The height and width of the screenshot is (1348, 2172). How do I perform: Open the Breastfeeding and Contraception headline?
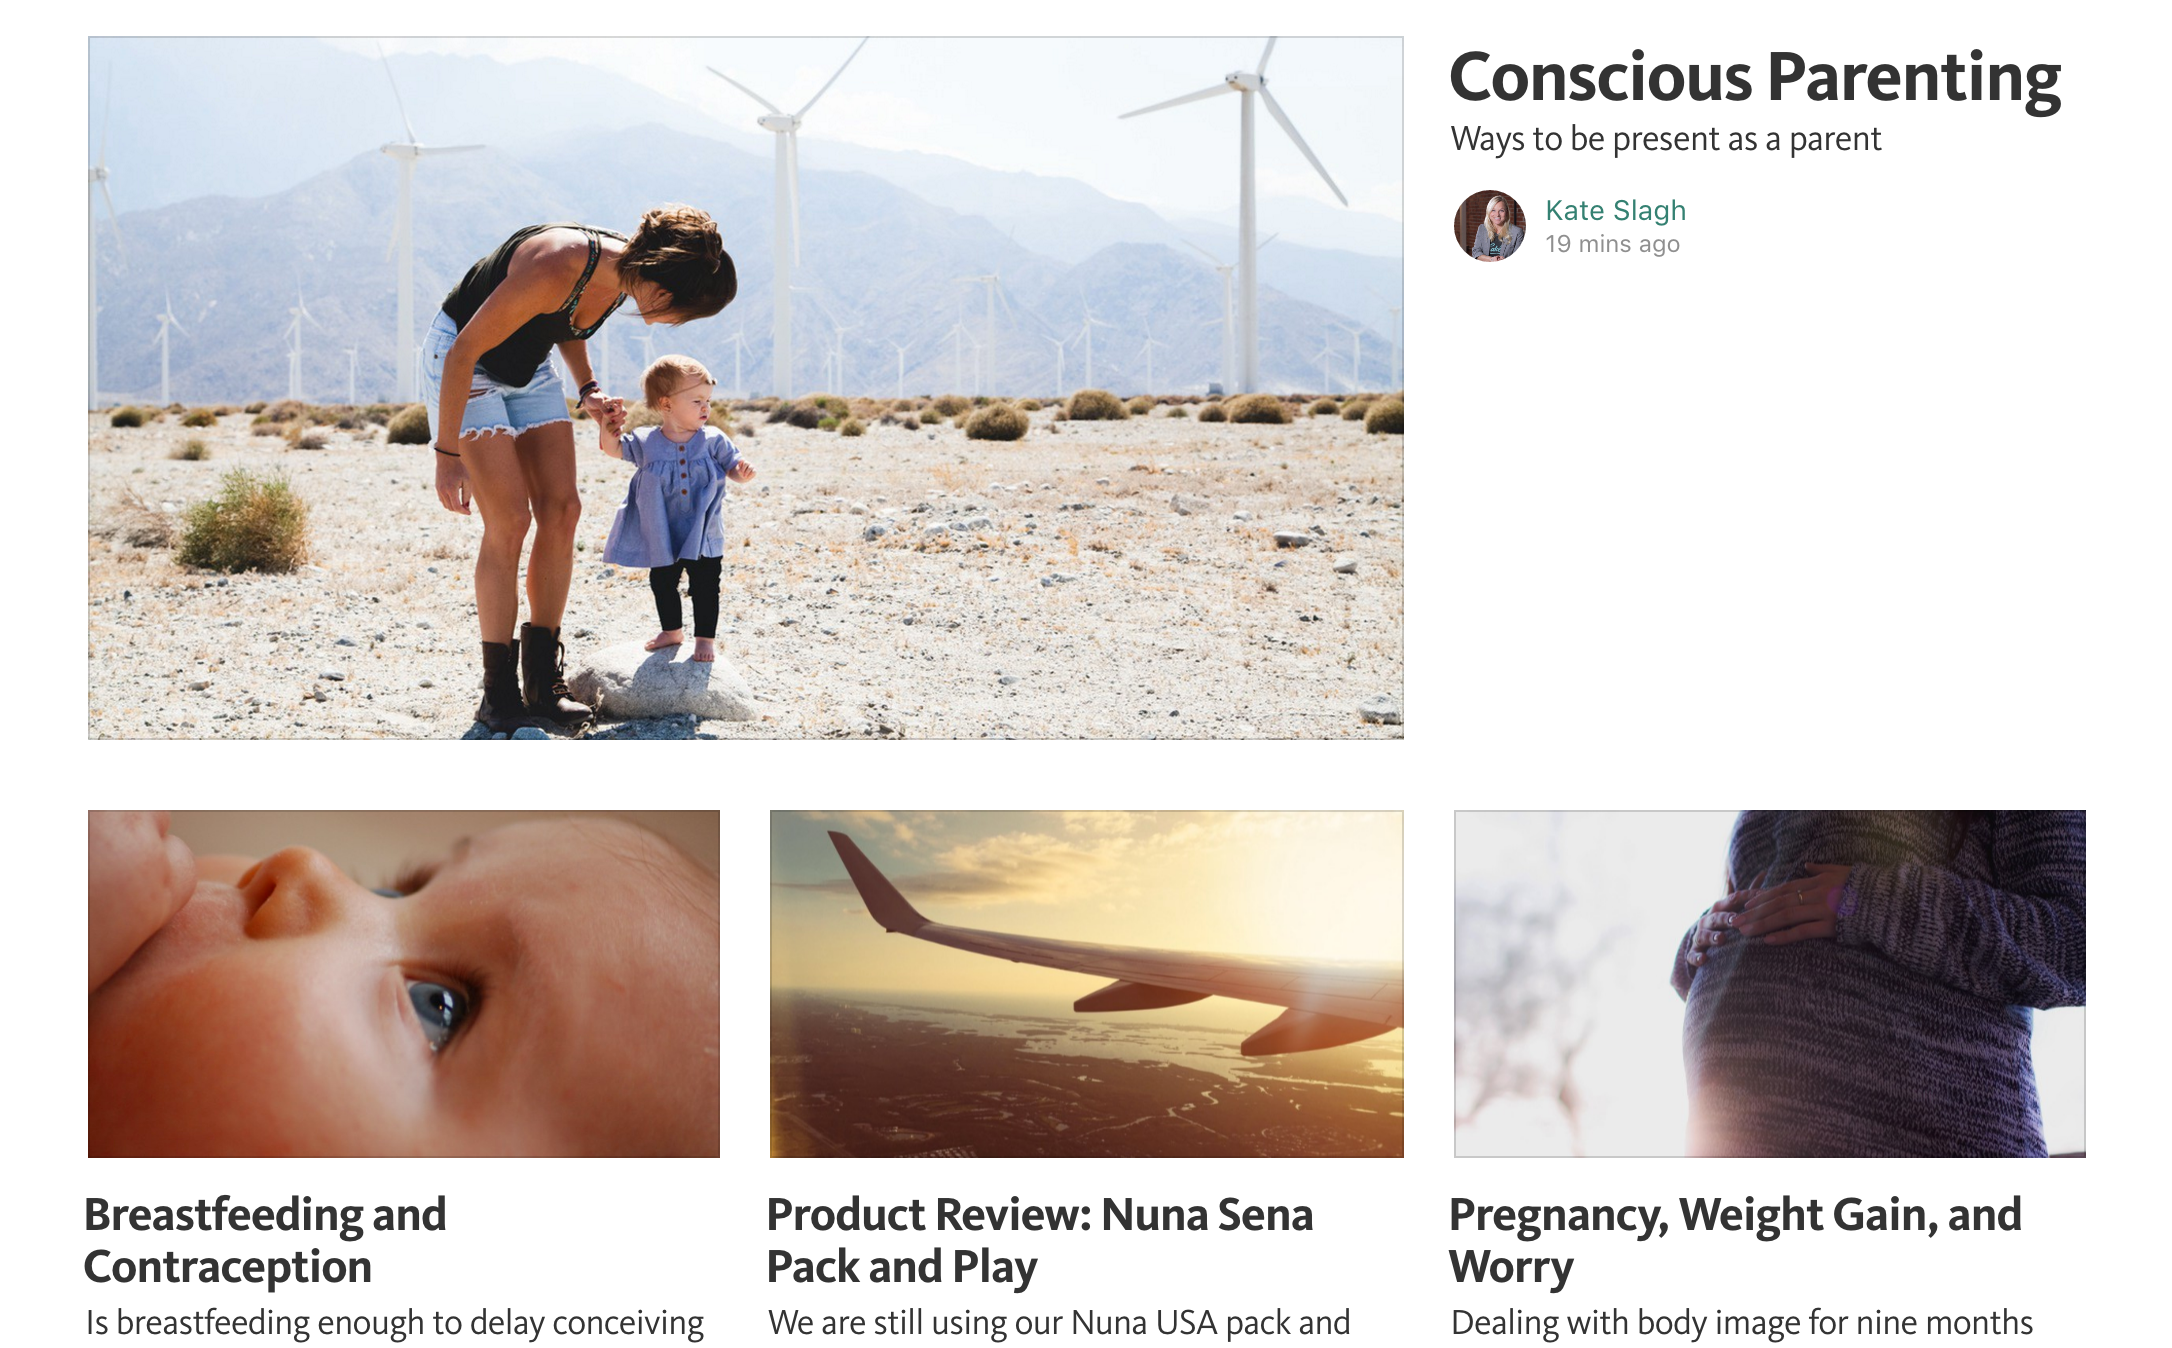pyautogui.click(x=265, y=1240)
